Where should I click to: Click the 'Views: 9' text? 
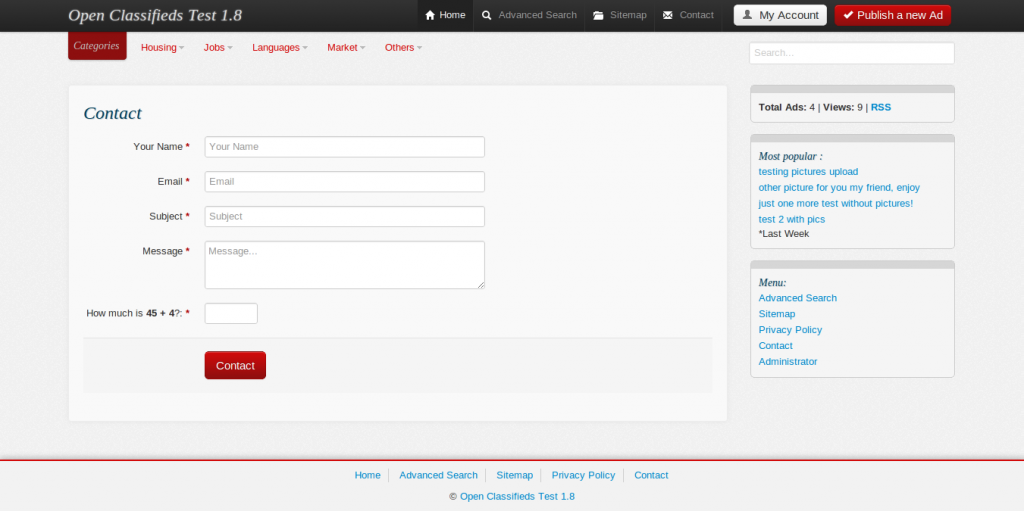coord(843,107)
